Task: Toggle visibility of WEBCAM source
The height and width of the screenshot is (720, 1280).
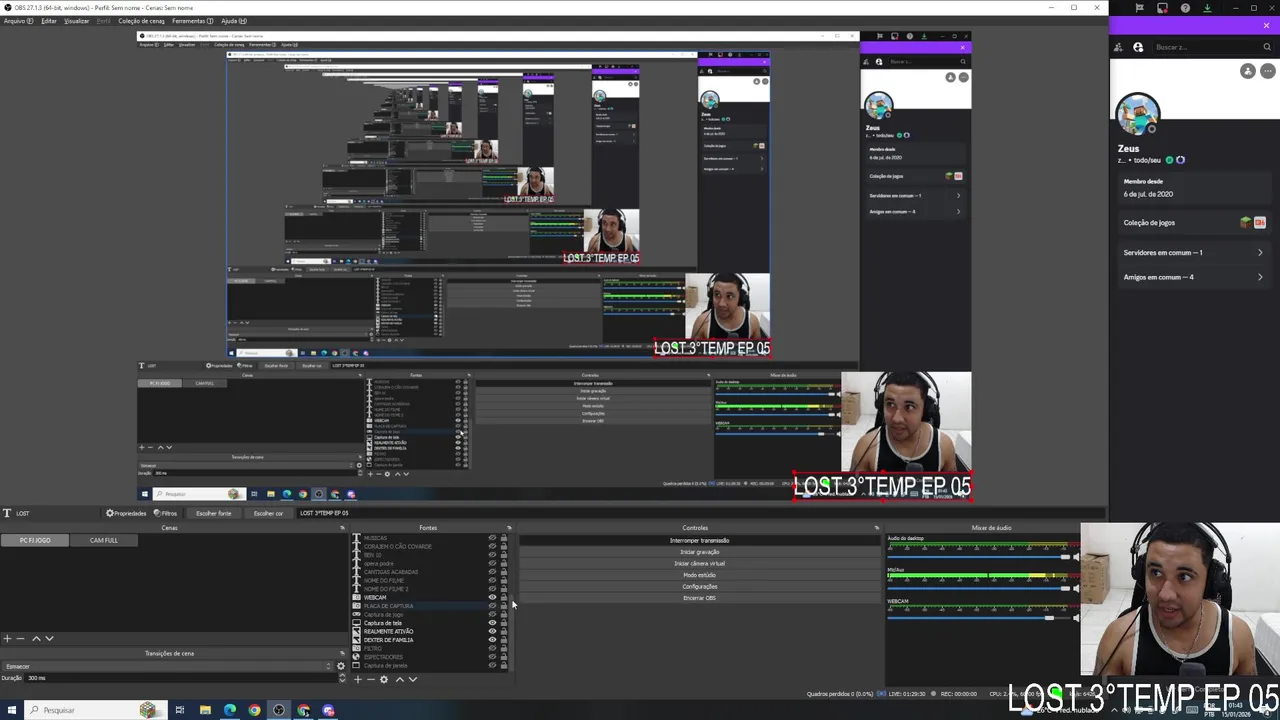Action: click(492, 598)
